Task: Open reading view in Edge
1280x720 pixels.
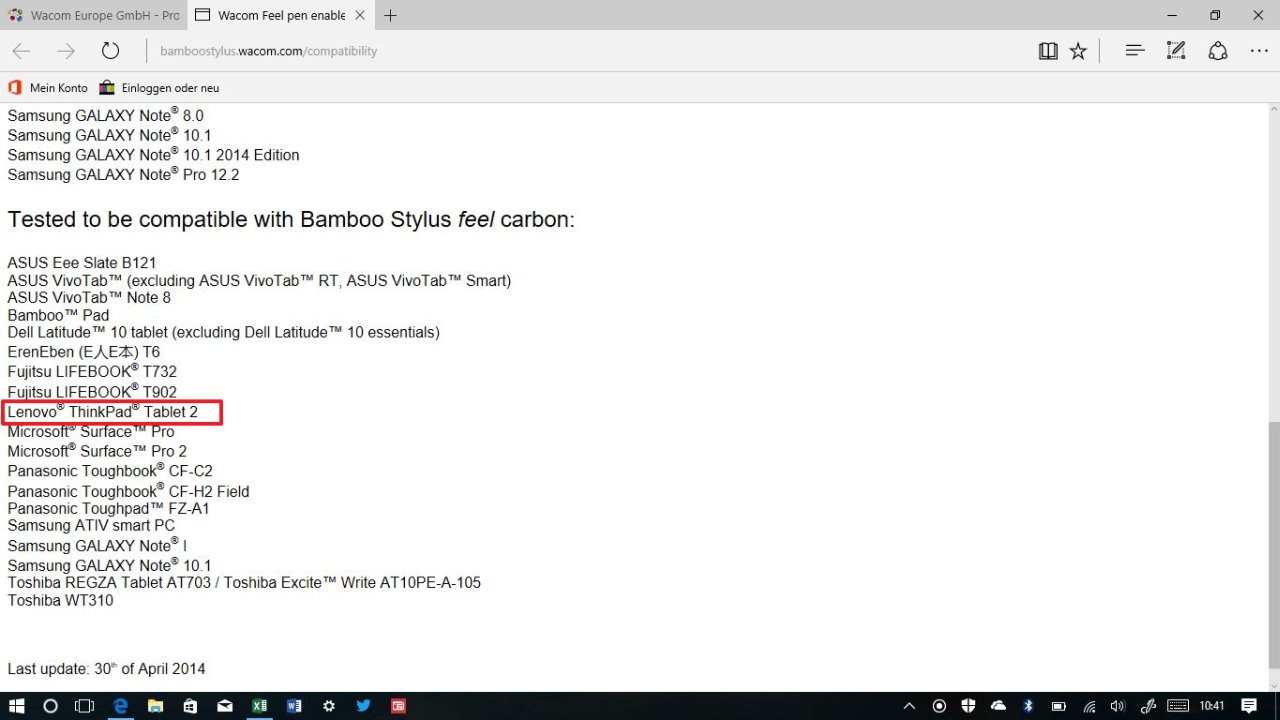Action: coord(1048,51)
